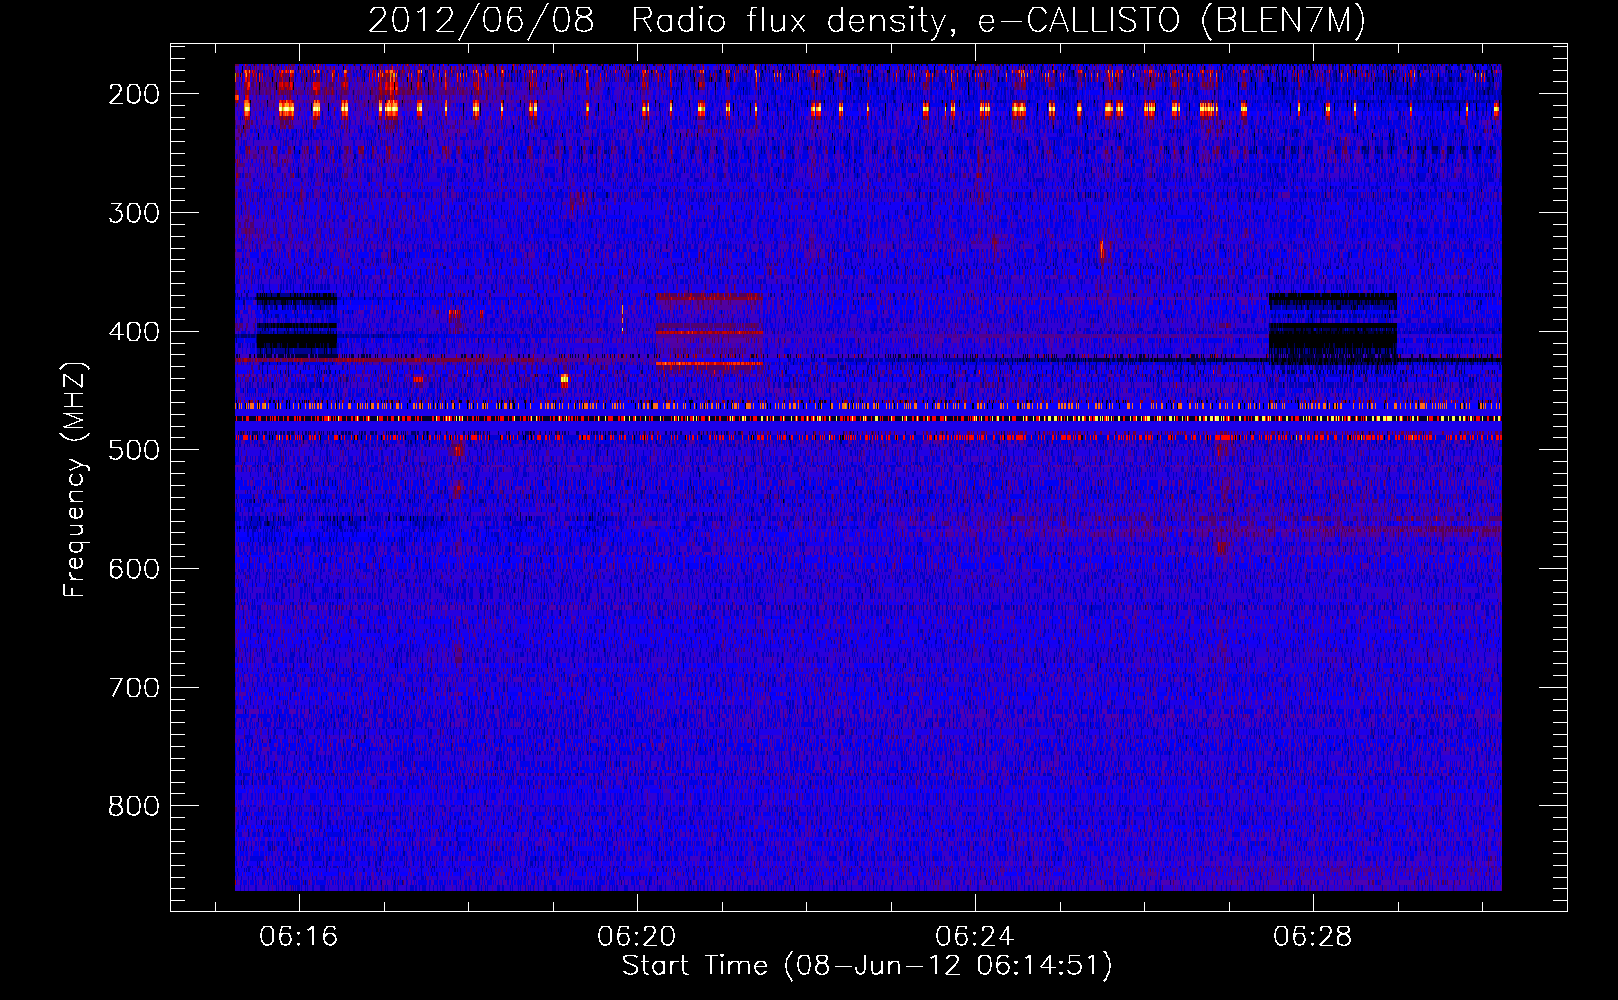
Task: Click the dark block near 06:16 at 400 MHz
Action: coord(297,324)
